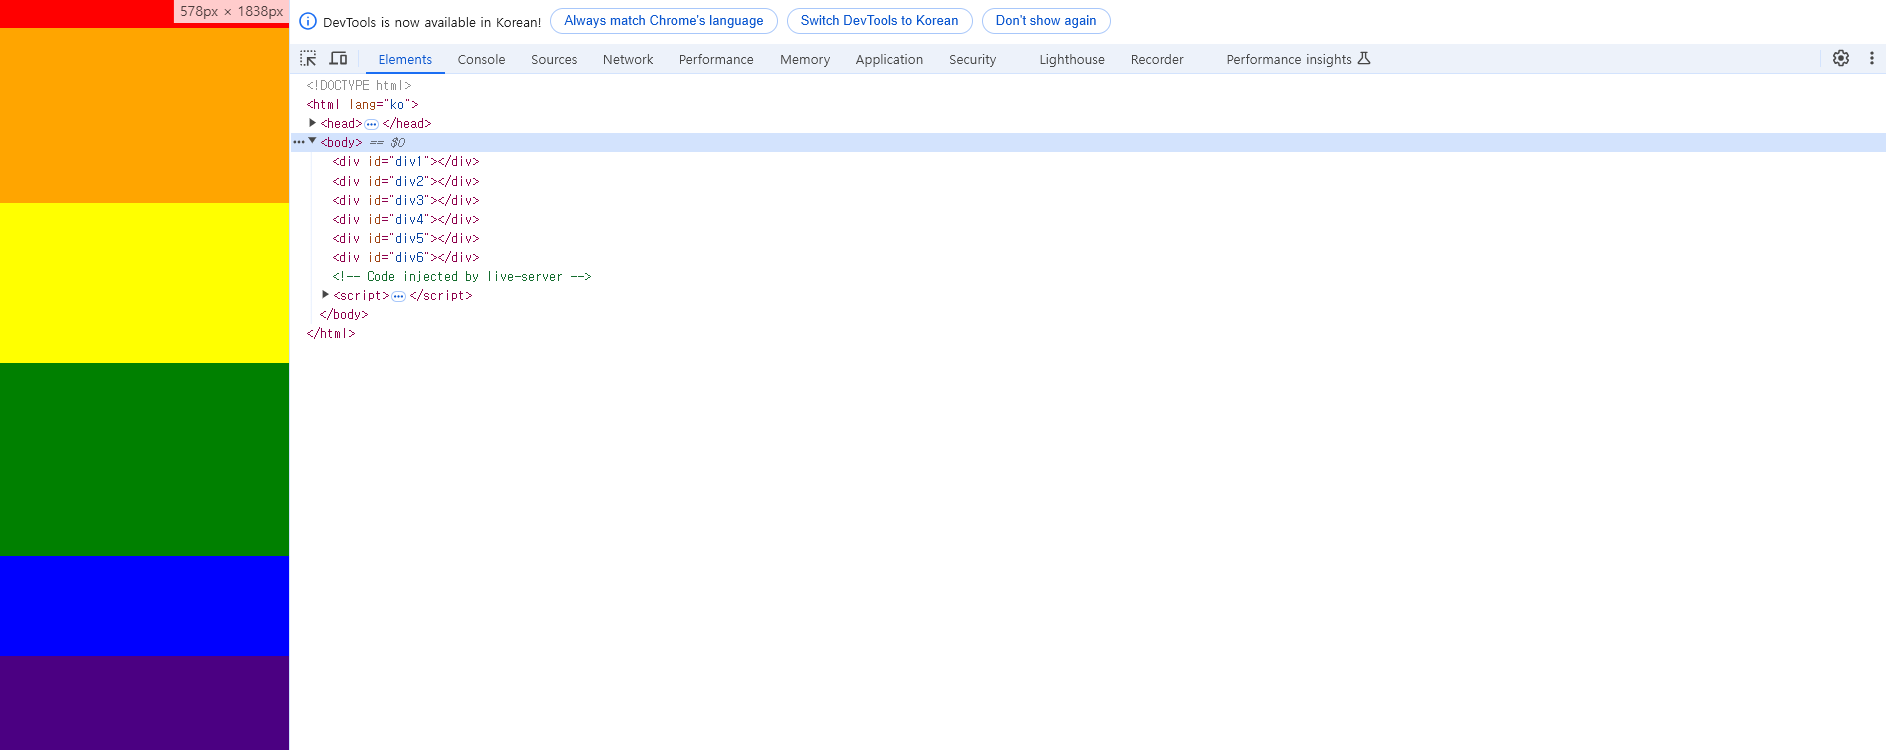Click the orange stripe in the page
This screenshot has height=750, width=1886.
[144, 115]
